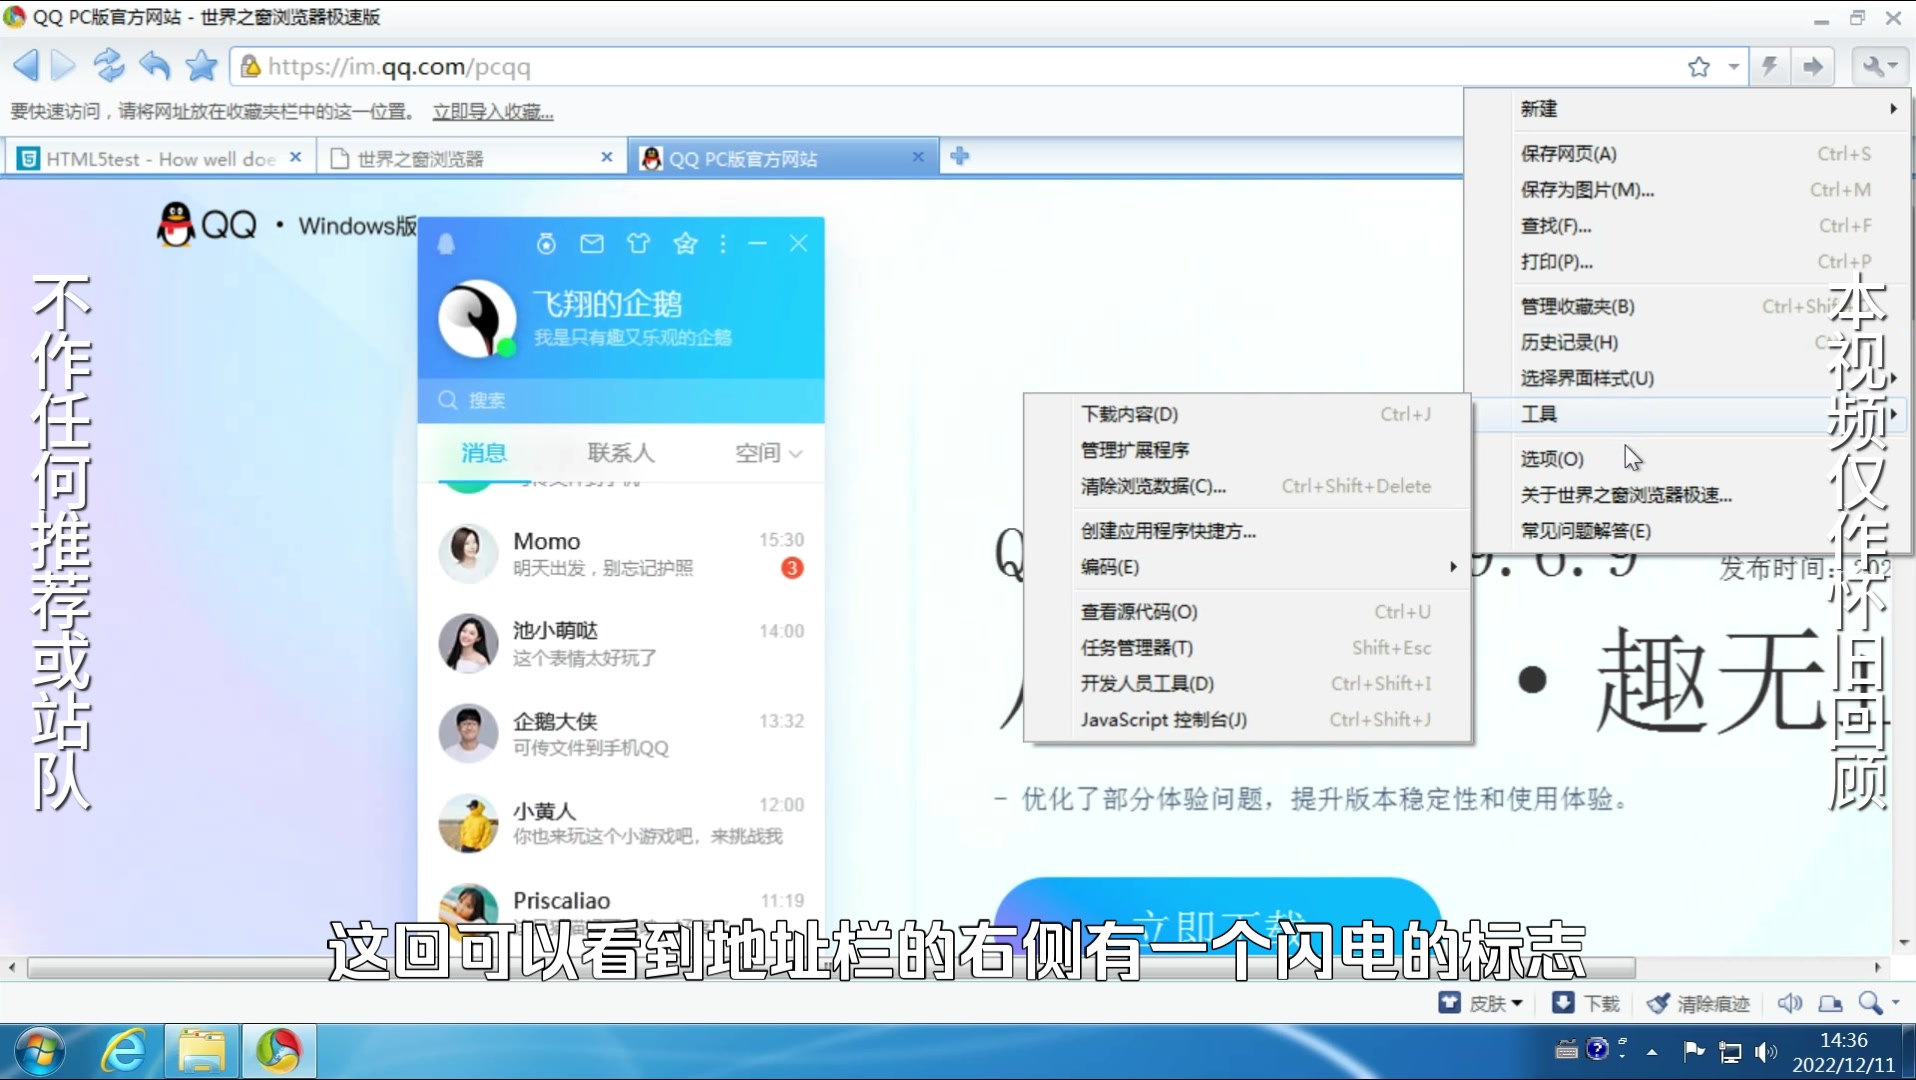Click the volume icon in system tray
This screenshot has width=1916, height=1080.
click(1766, 1051)
